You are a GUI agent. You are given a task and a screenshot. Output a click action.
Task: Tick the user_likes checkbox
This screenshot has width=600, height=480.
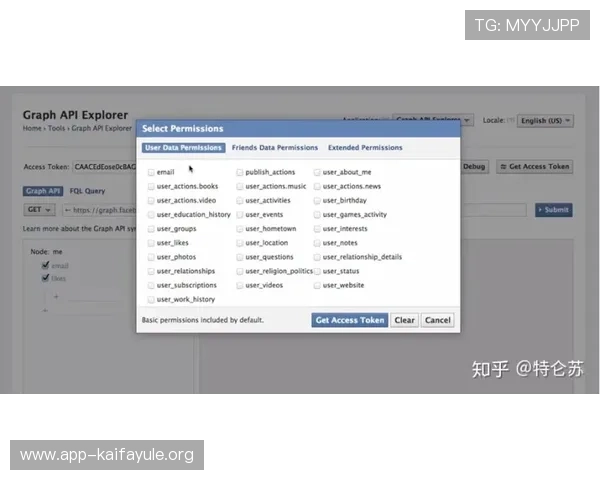[x=151, y=243]
